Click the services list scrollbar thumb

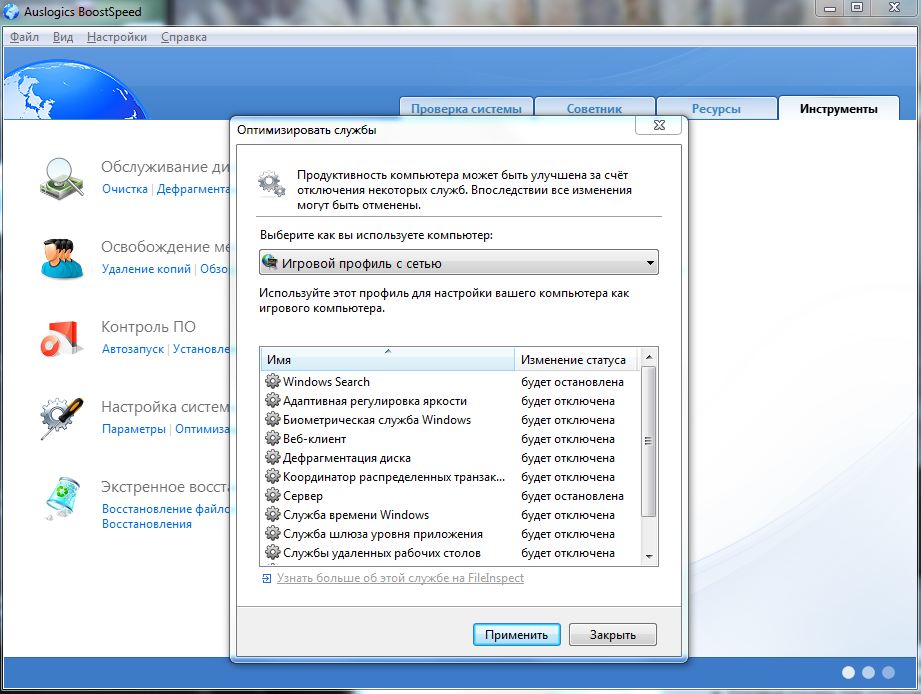pyautogui.click(x=648, y=442)
